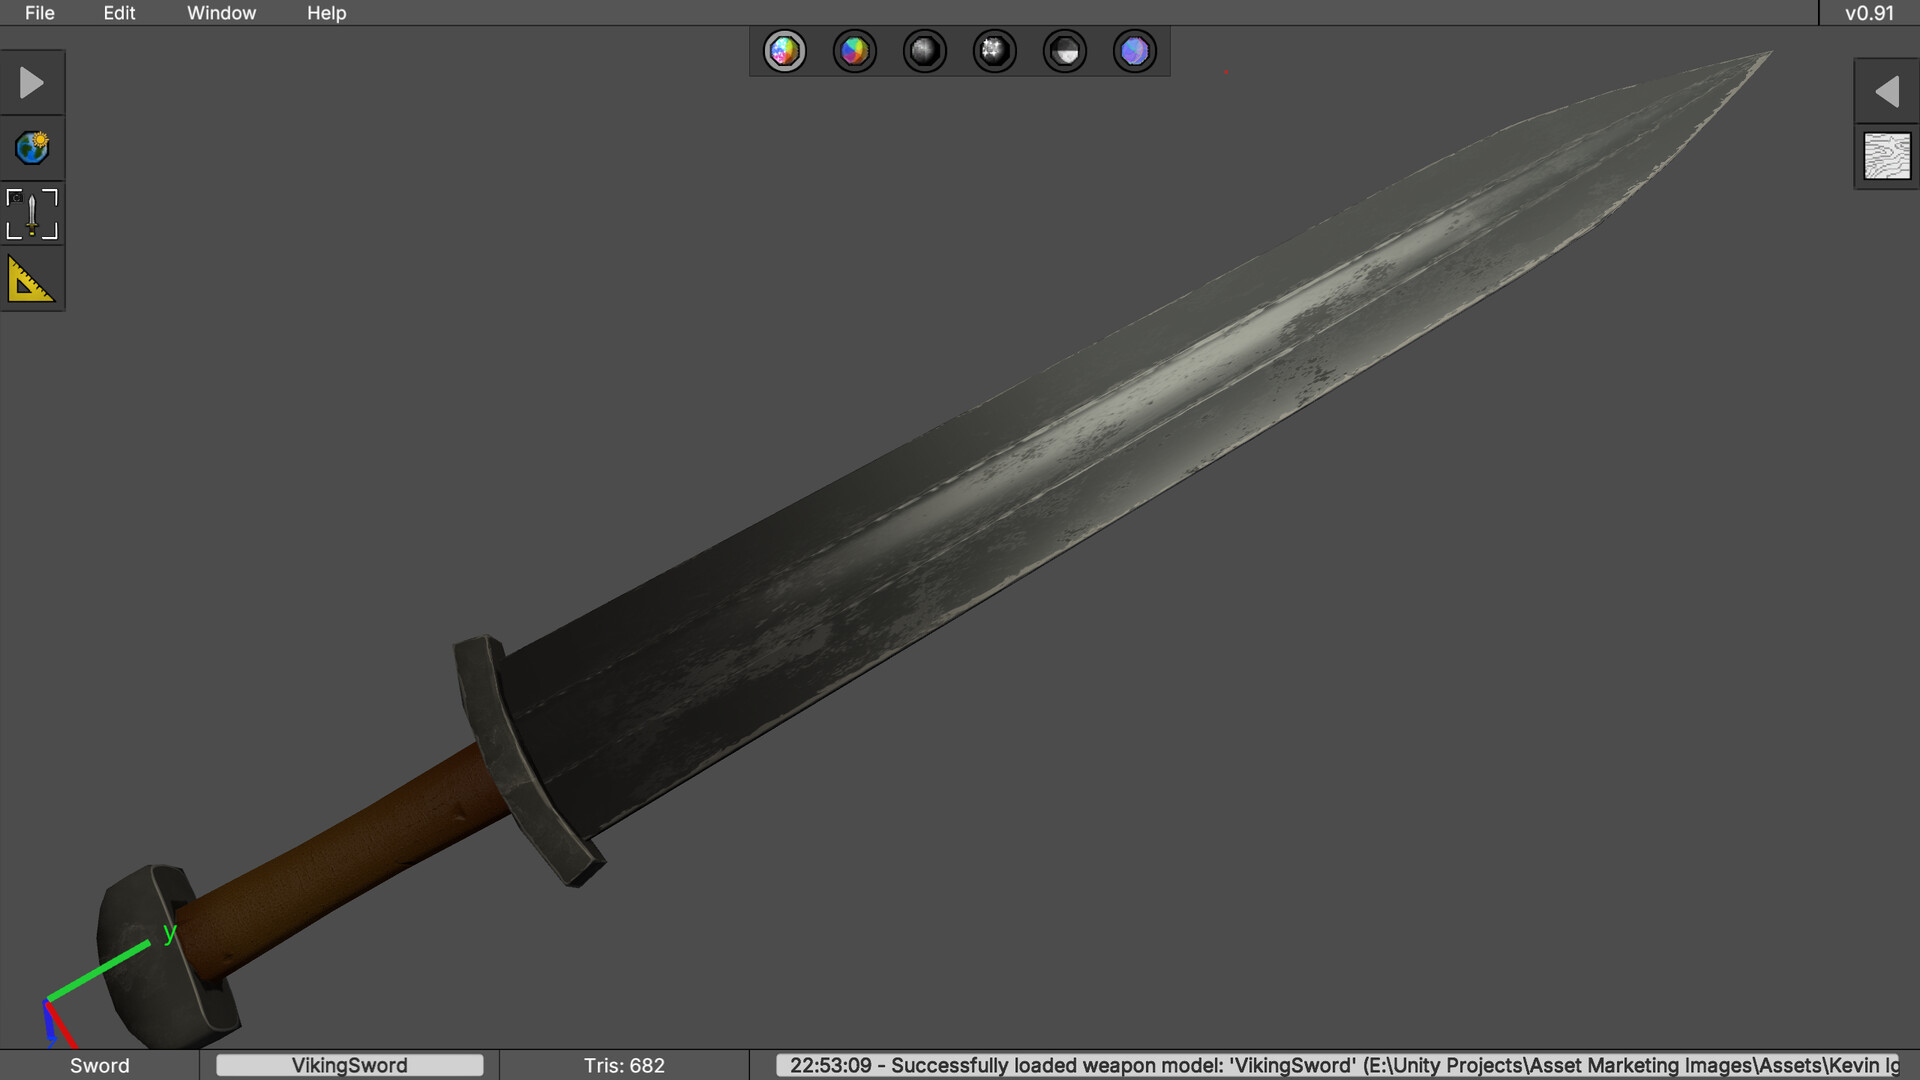This screenshot has width=1920, height=1080.
Task: Switch to the dark metallic sphere mode
Action: pyautogui.click(x=925, y=51)
